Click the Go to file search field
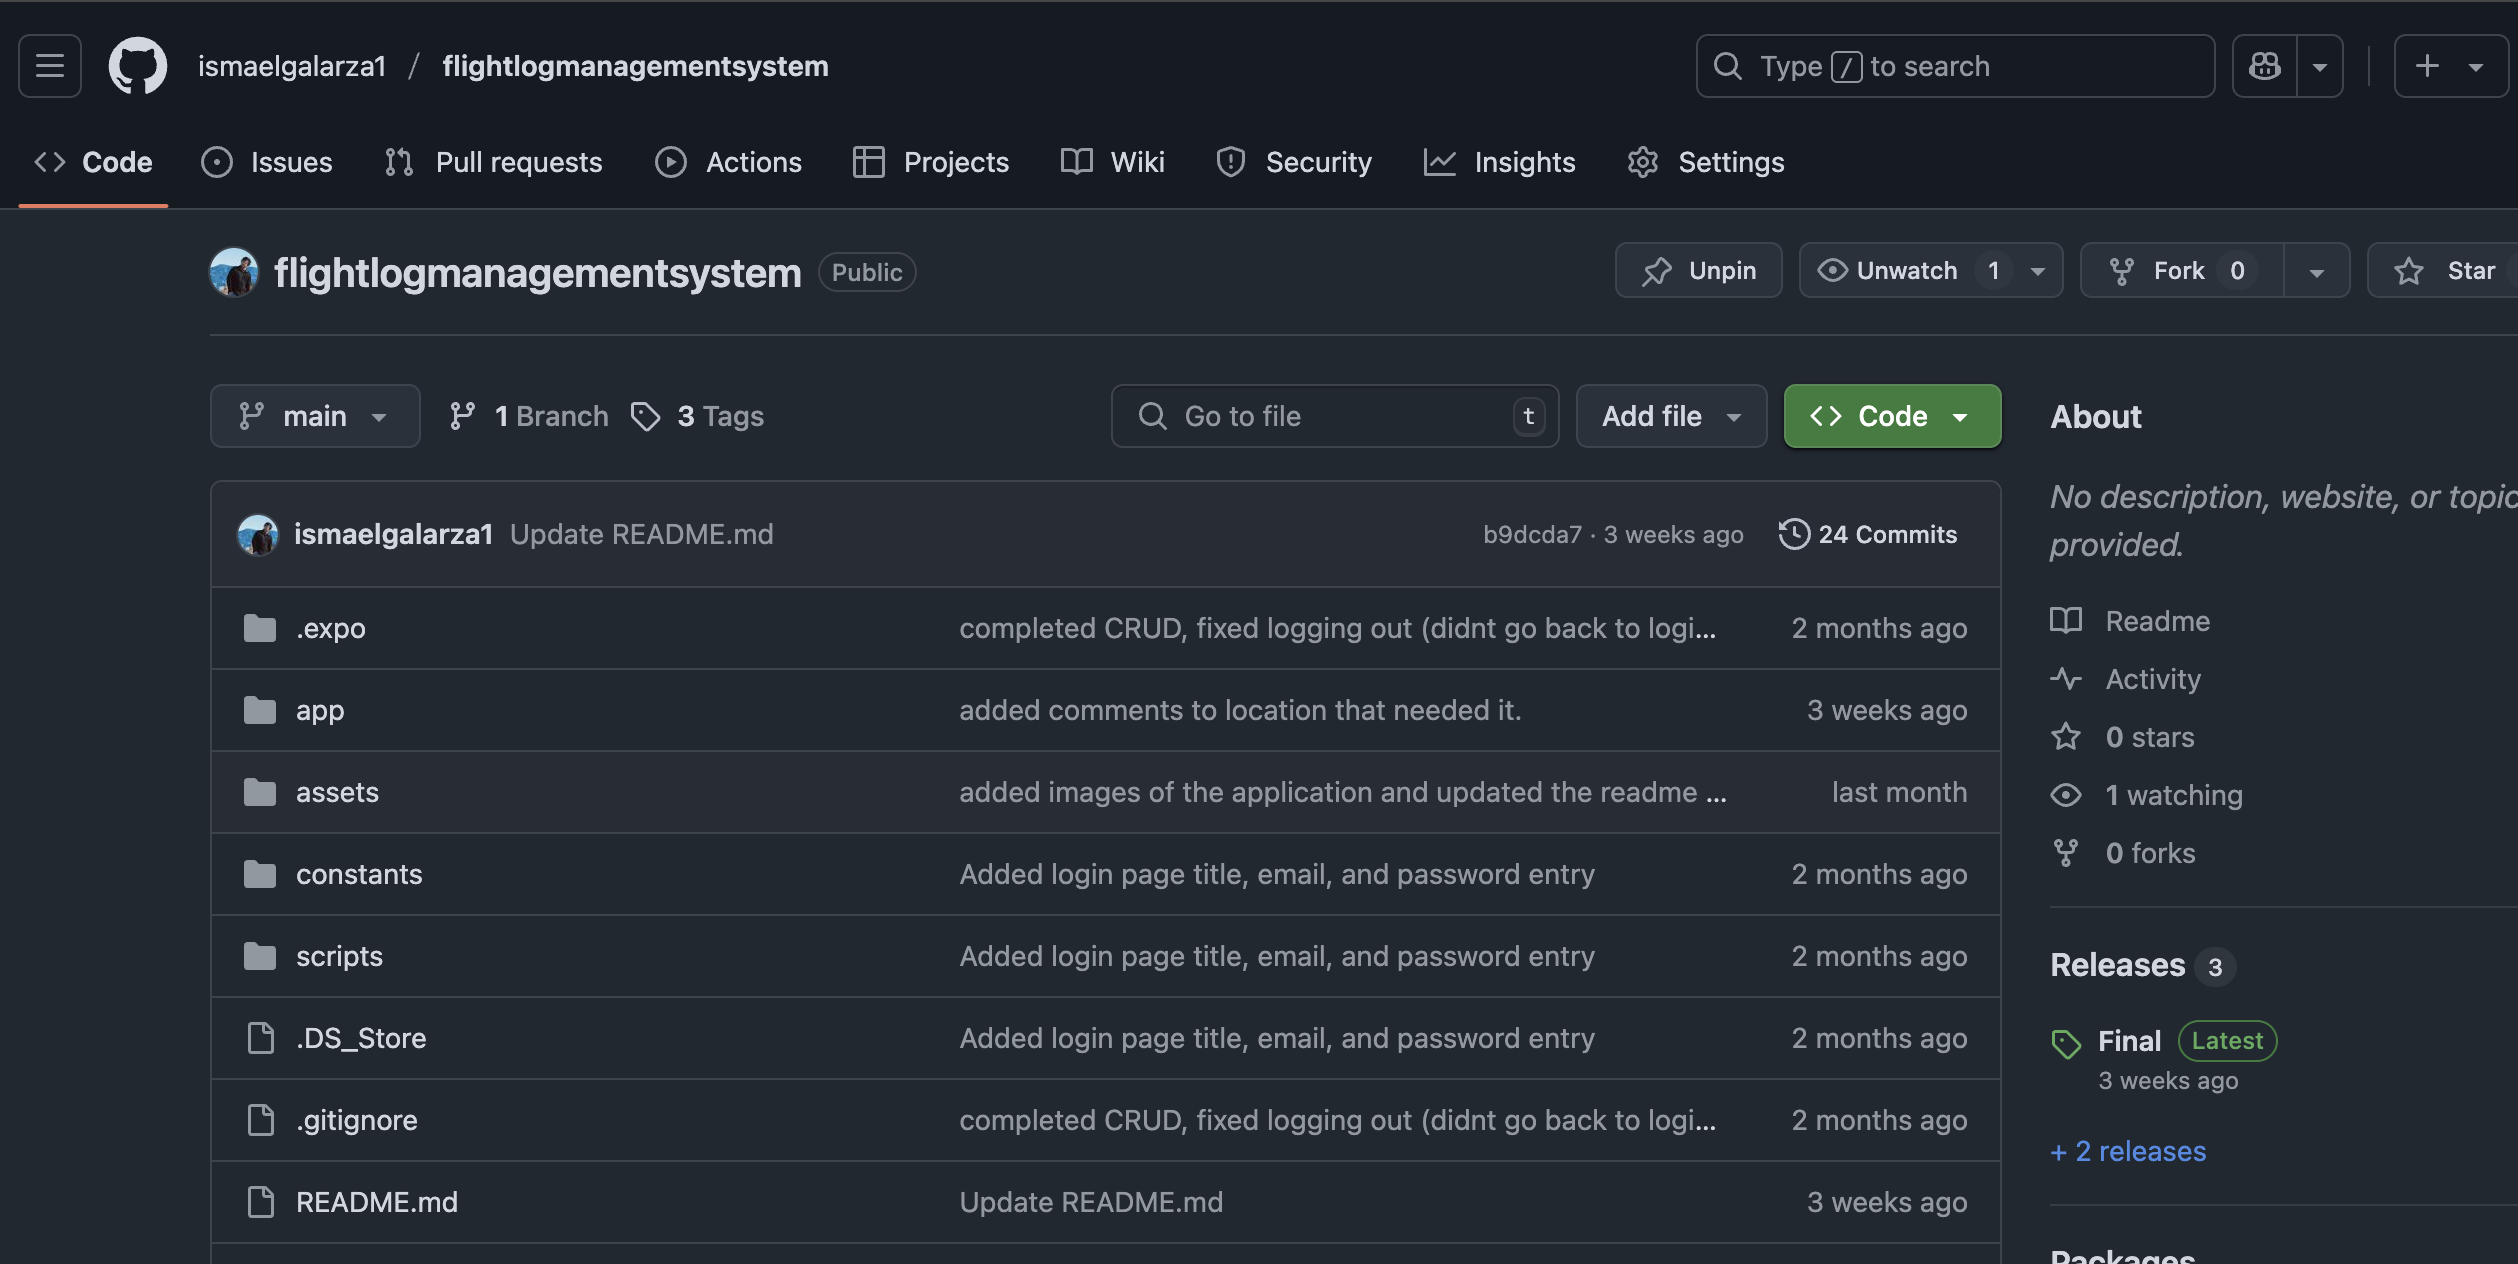This screenshot has width=2518, height=1264. [1335, 416]
